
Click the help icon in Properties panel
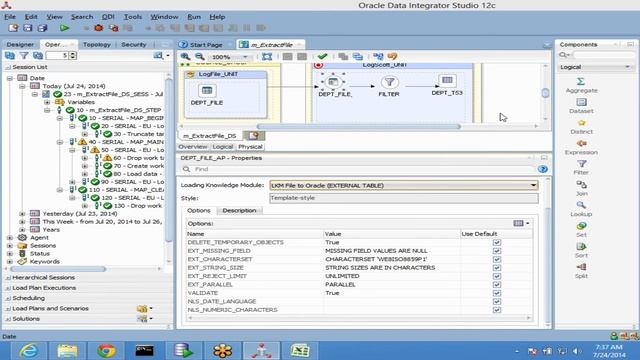tap(542, 169)
